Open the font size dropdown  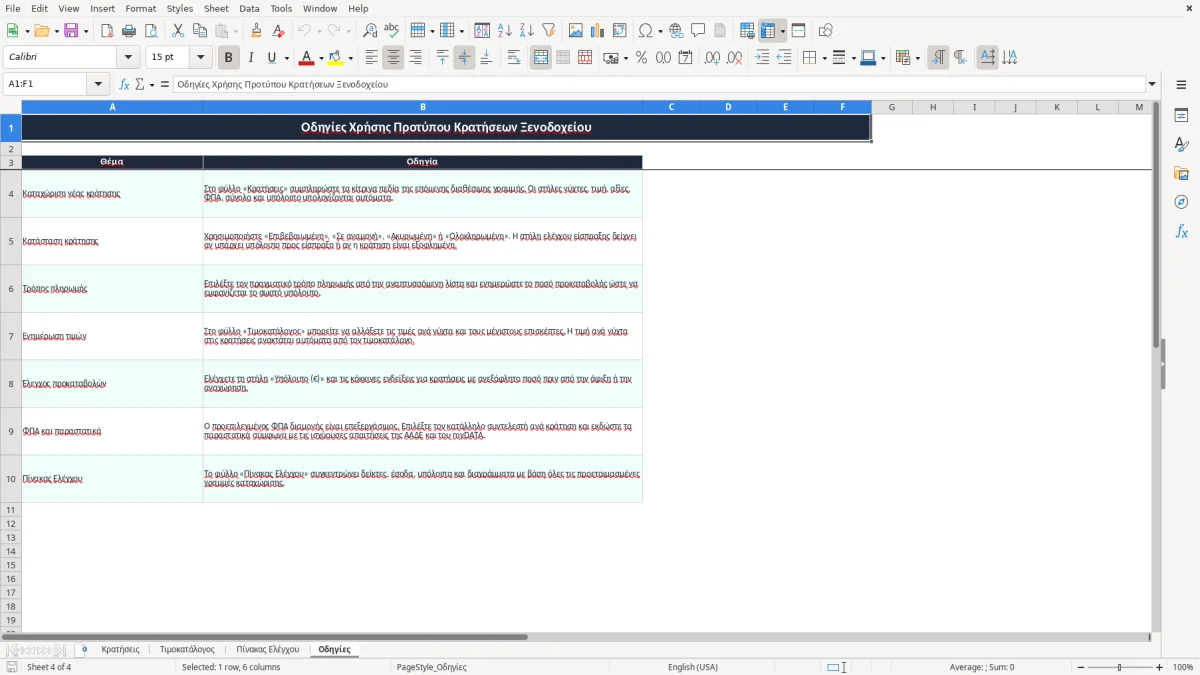(201, 58)
